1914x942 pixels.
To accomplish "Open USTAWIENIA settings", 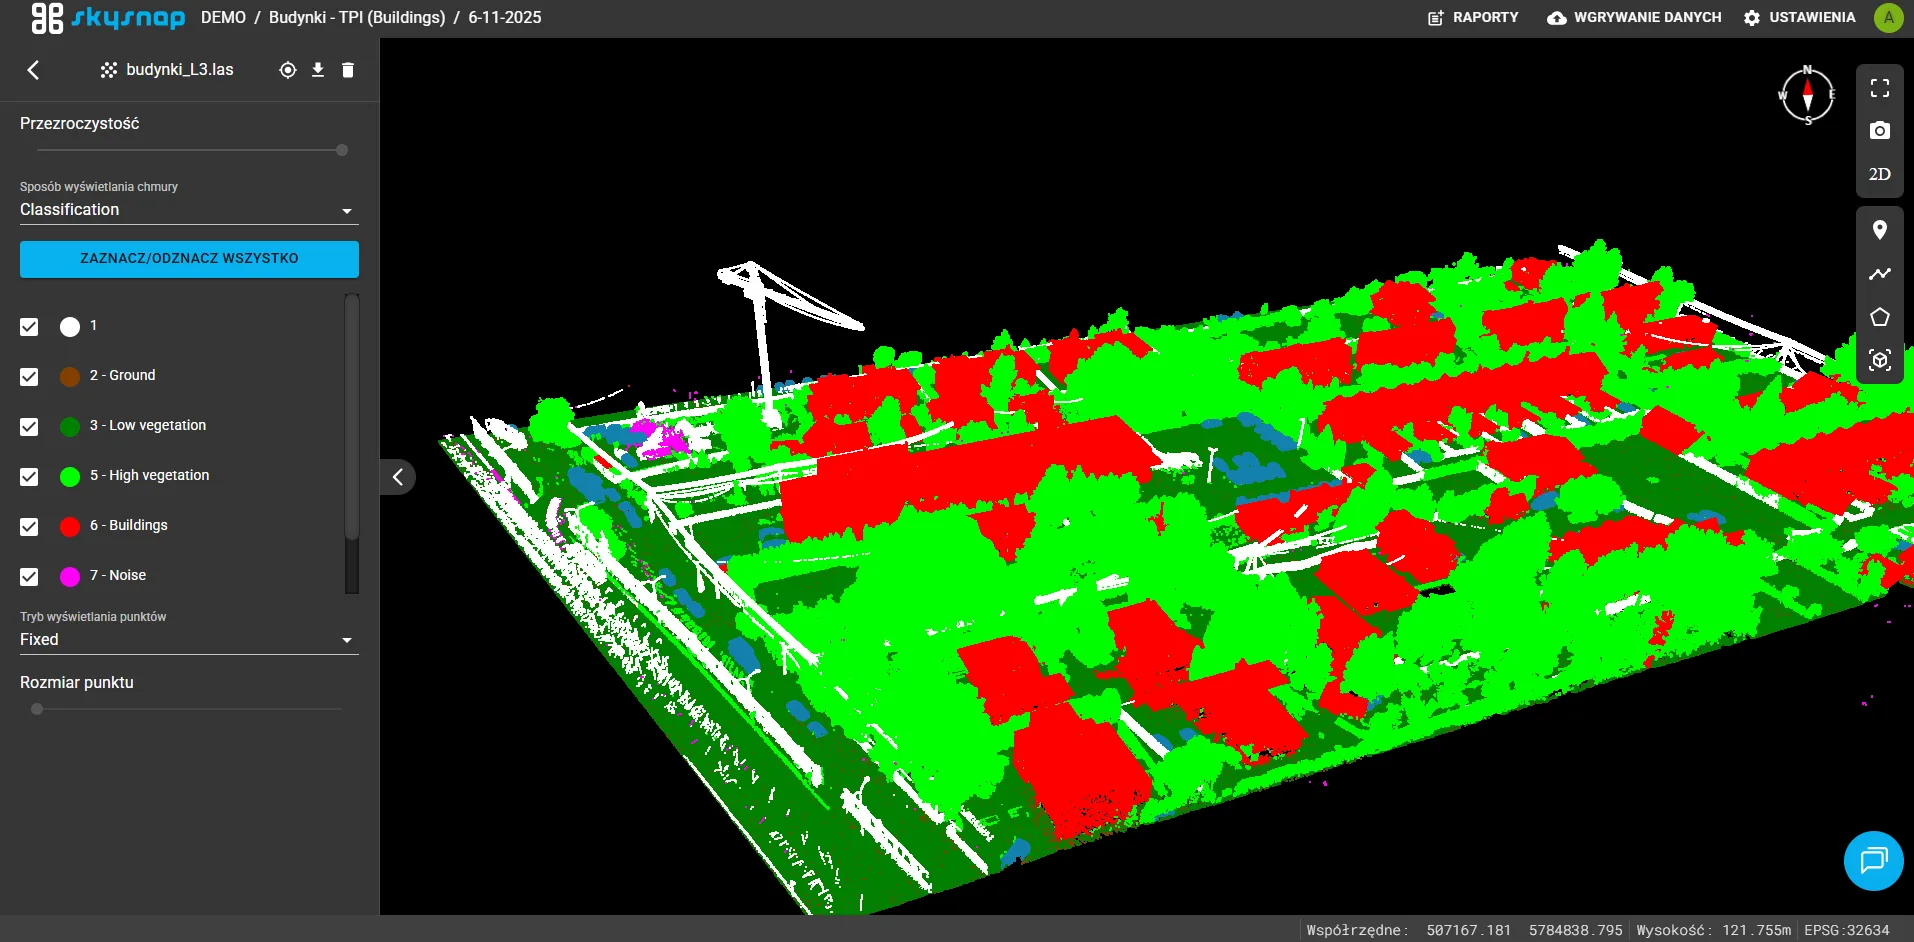I will [1799, 18].
